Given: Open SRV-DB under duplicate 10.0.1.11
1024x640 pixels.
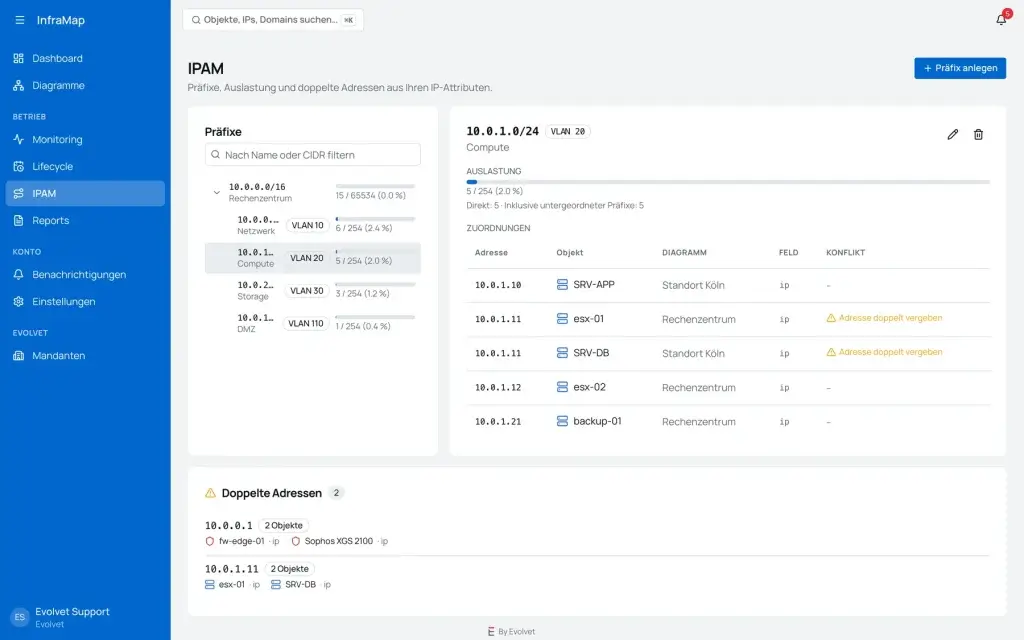Looking at the screenshot, I should point(300,584).
